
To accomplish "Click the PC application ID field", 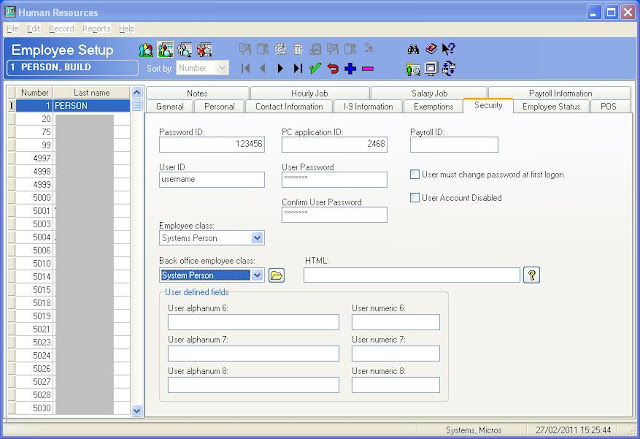I will [x=334, y=144].
